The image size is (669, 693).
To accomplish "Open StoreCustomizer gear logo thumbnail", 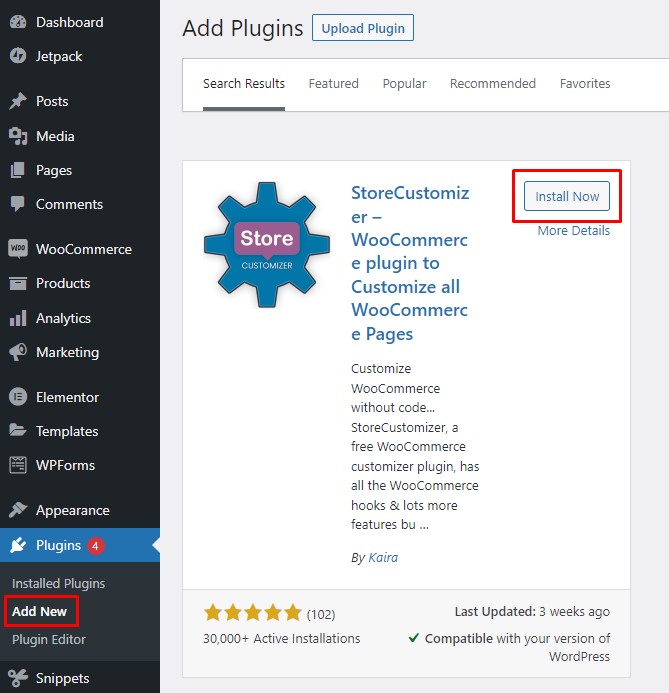I will [x=267, y=245].
